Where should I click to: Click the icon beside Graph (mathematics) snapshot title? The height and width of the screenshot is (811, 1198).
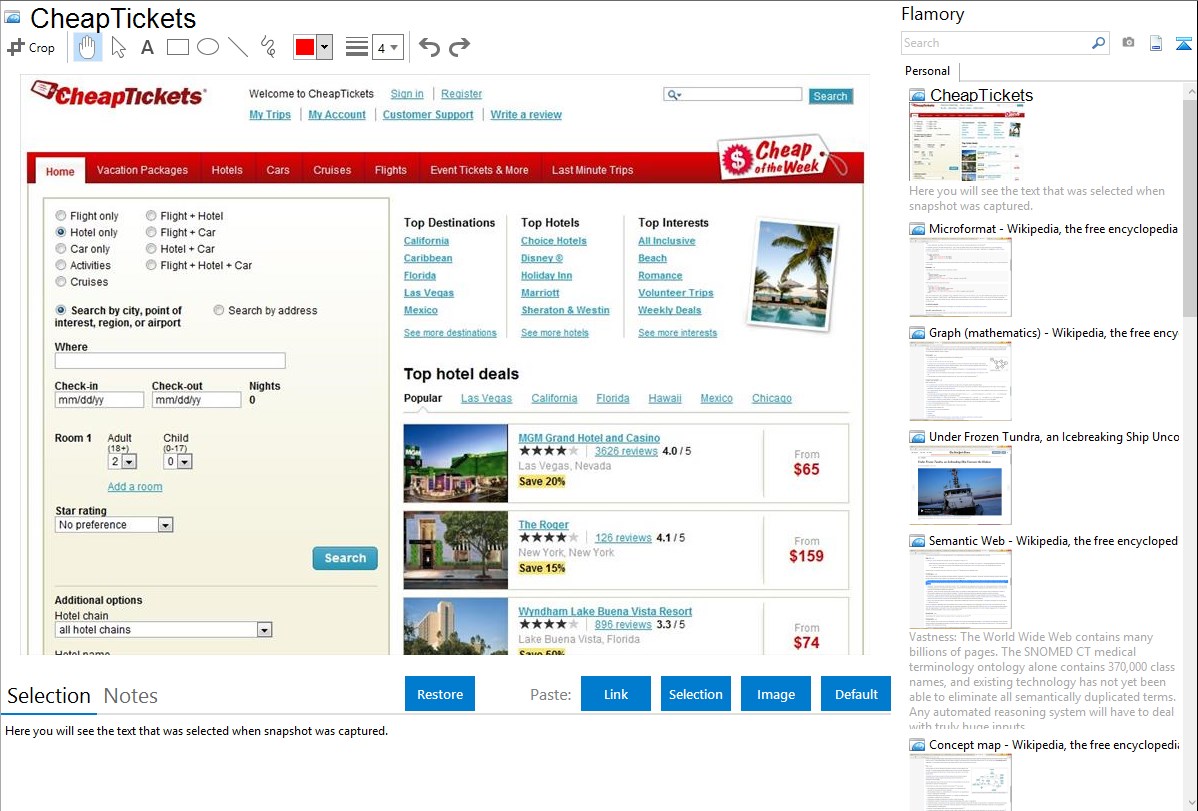pyautogui.click(x=917, y=333)
